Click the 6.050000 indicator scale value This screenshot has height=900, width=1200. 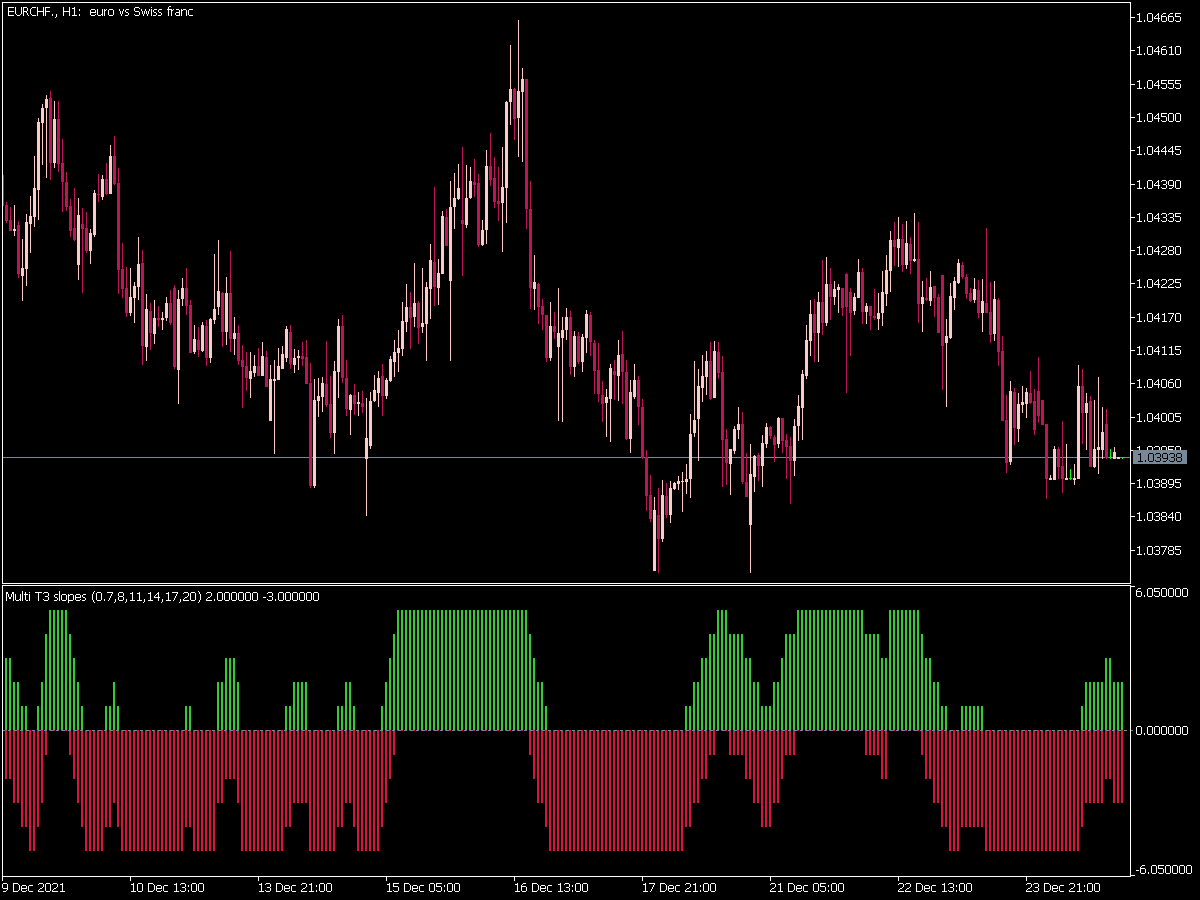coord(1163,593)
